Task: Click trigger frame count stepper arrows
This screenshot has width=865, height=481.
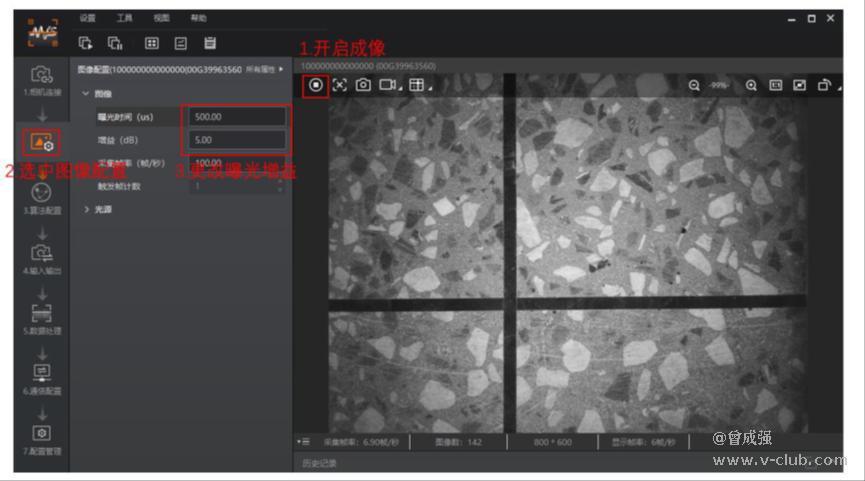Action: 280,186
